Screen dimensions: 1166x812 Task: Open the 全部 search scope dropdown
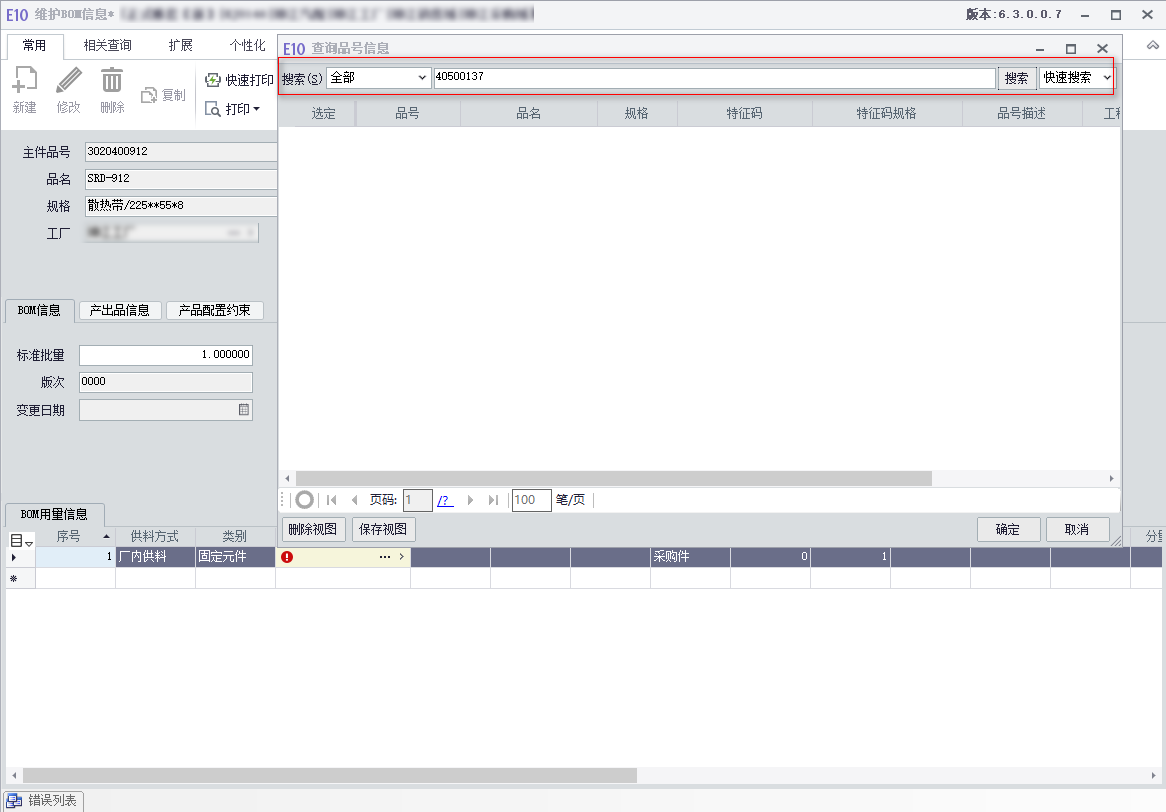coord(379,77)
